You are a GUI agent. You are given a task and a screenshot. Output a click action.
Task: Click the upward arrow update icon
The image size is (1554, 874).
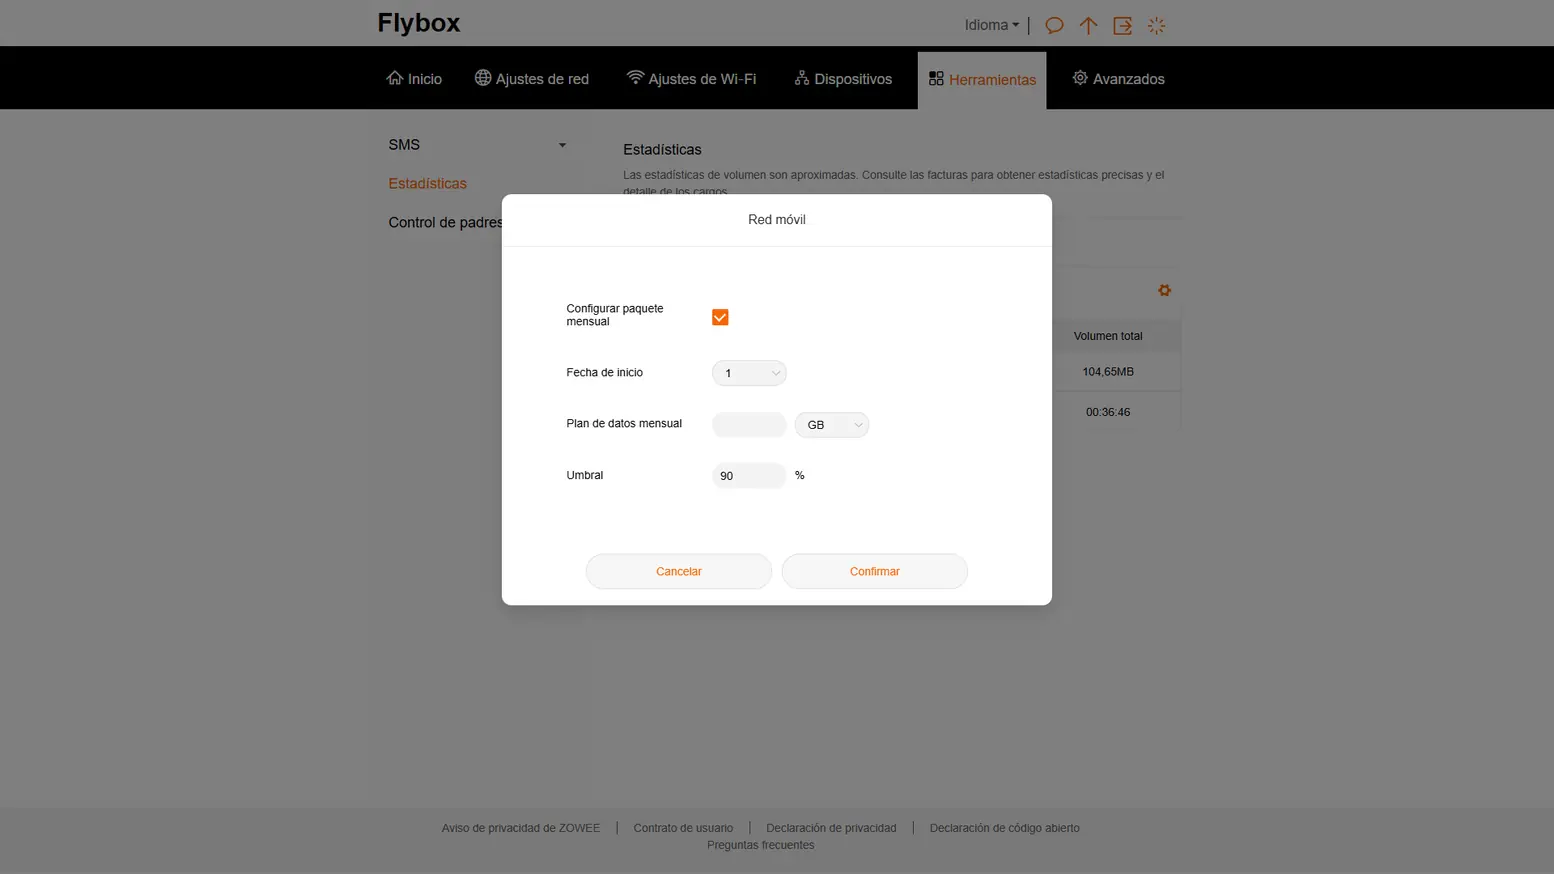tap(1088, 26)
